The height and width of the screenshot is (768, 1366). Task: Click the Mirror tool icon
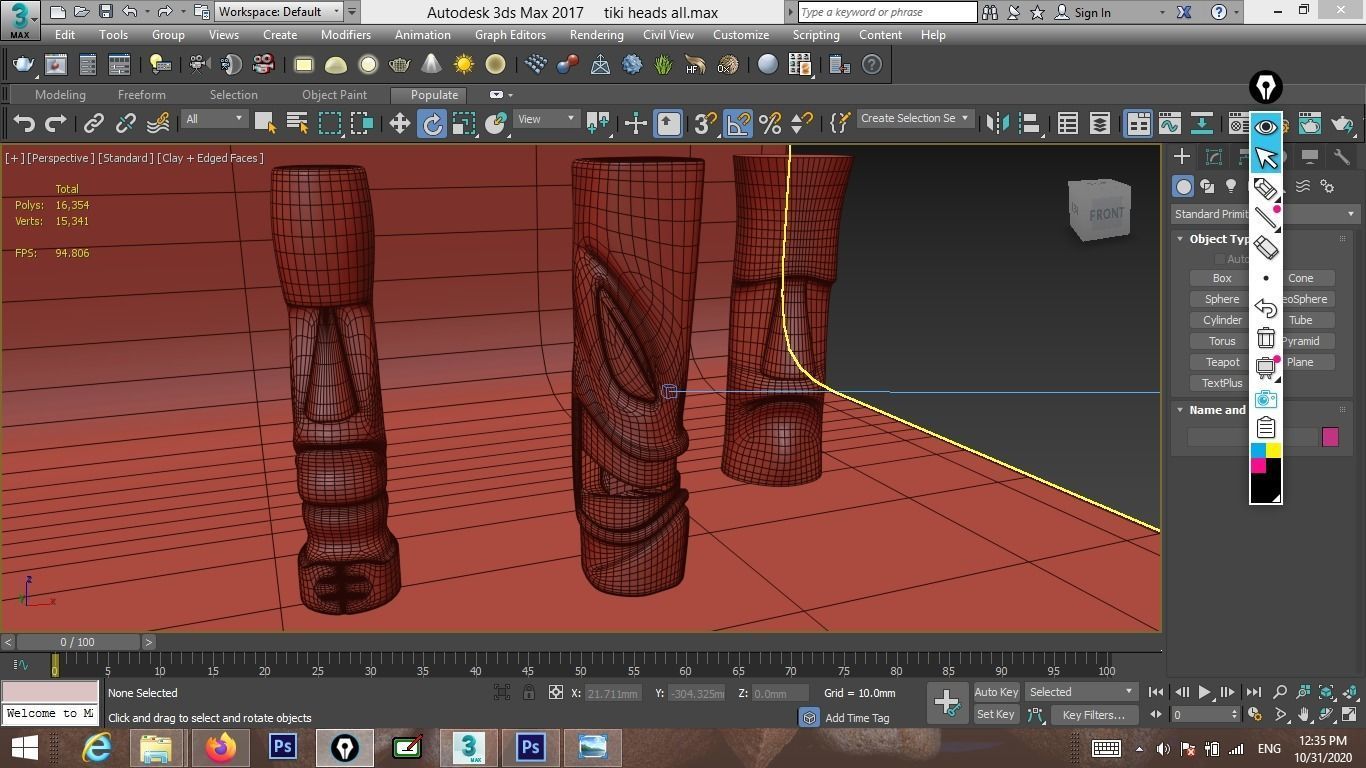coord(997,123)
